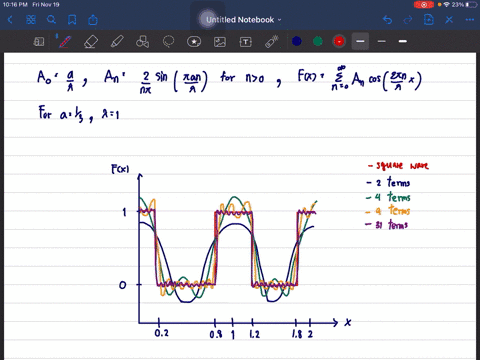Bookmark the current page

coord(72,20)
